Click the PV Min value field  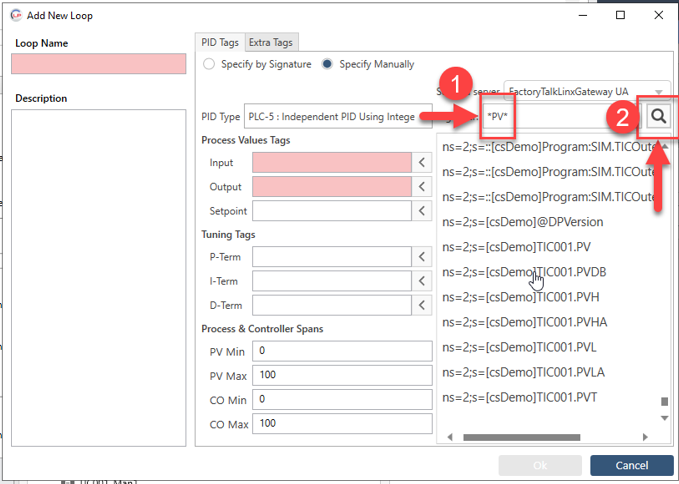click(x=342, y=351)
